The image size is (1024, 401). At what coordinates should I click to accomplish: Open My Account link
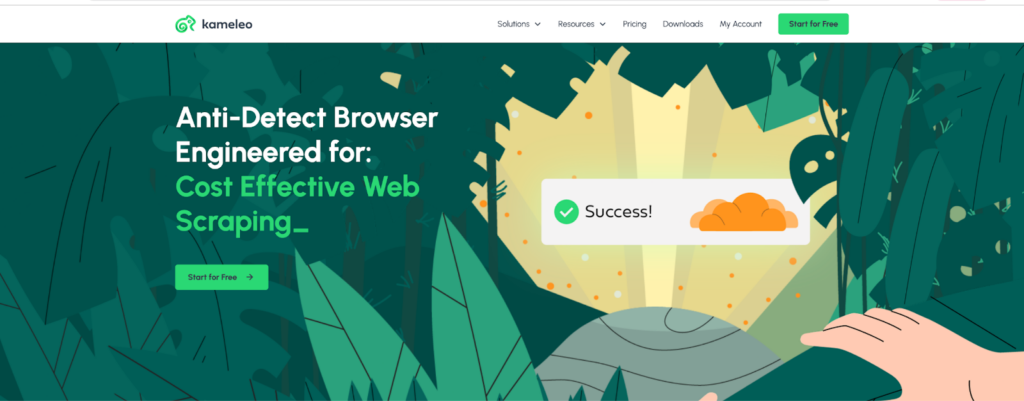[x=741, y=24]
